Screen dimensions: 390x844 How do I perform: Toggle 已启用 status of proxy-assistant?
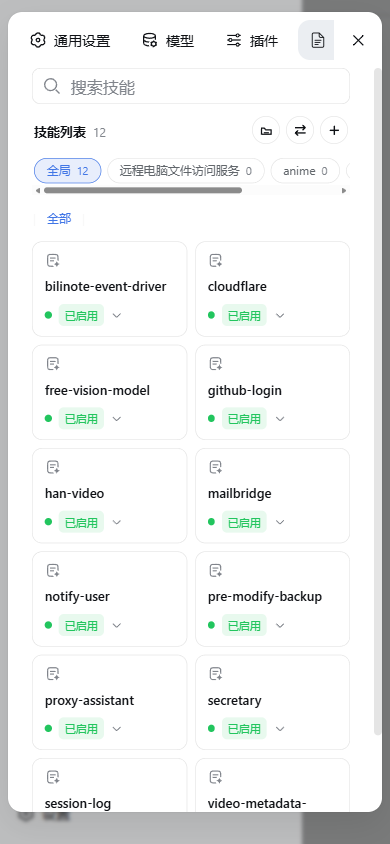pos(81,729)
